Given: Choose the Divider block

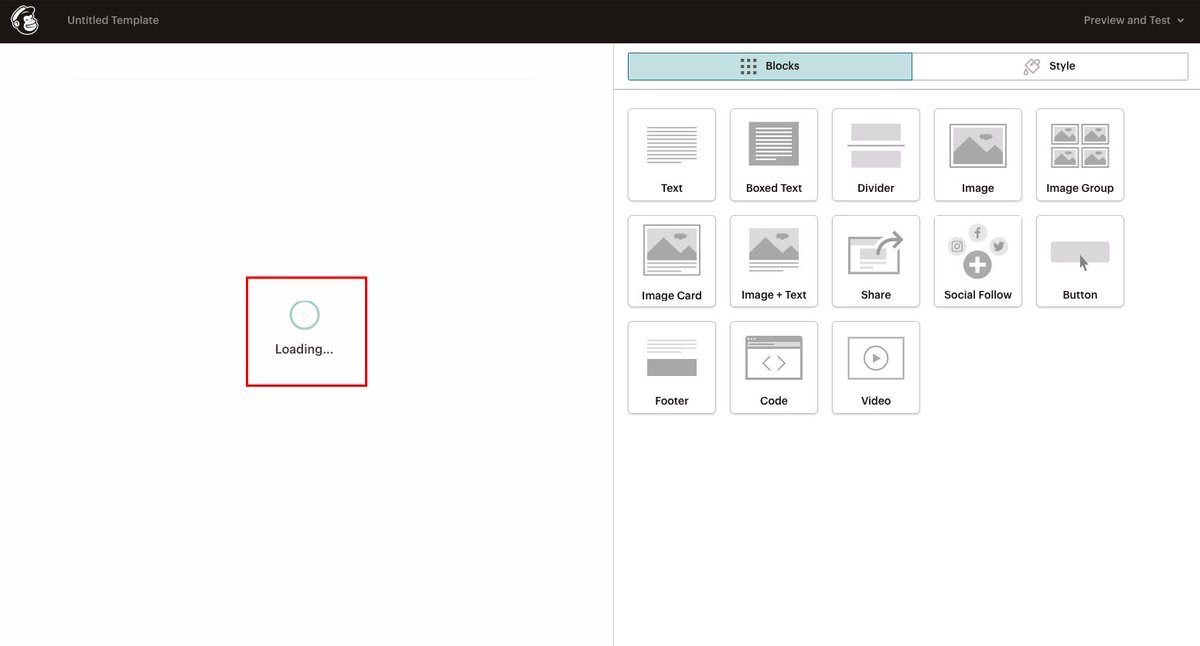Looking at the screenshot, I should [x=876, y=154].
